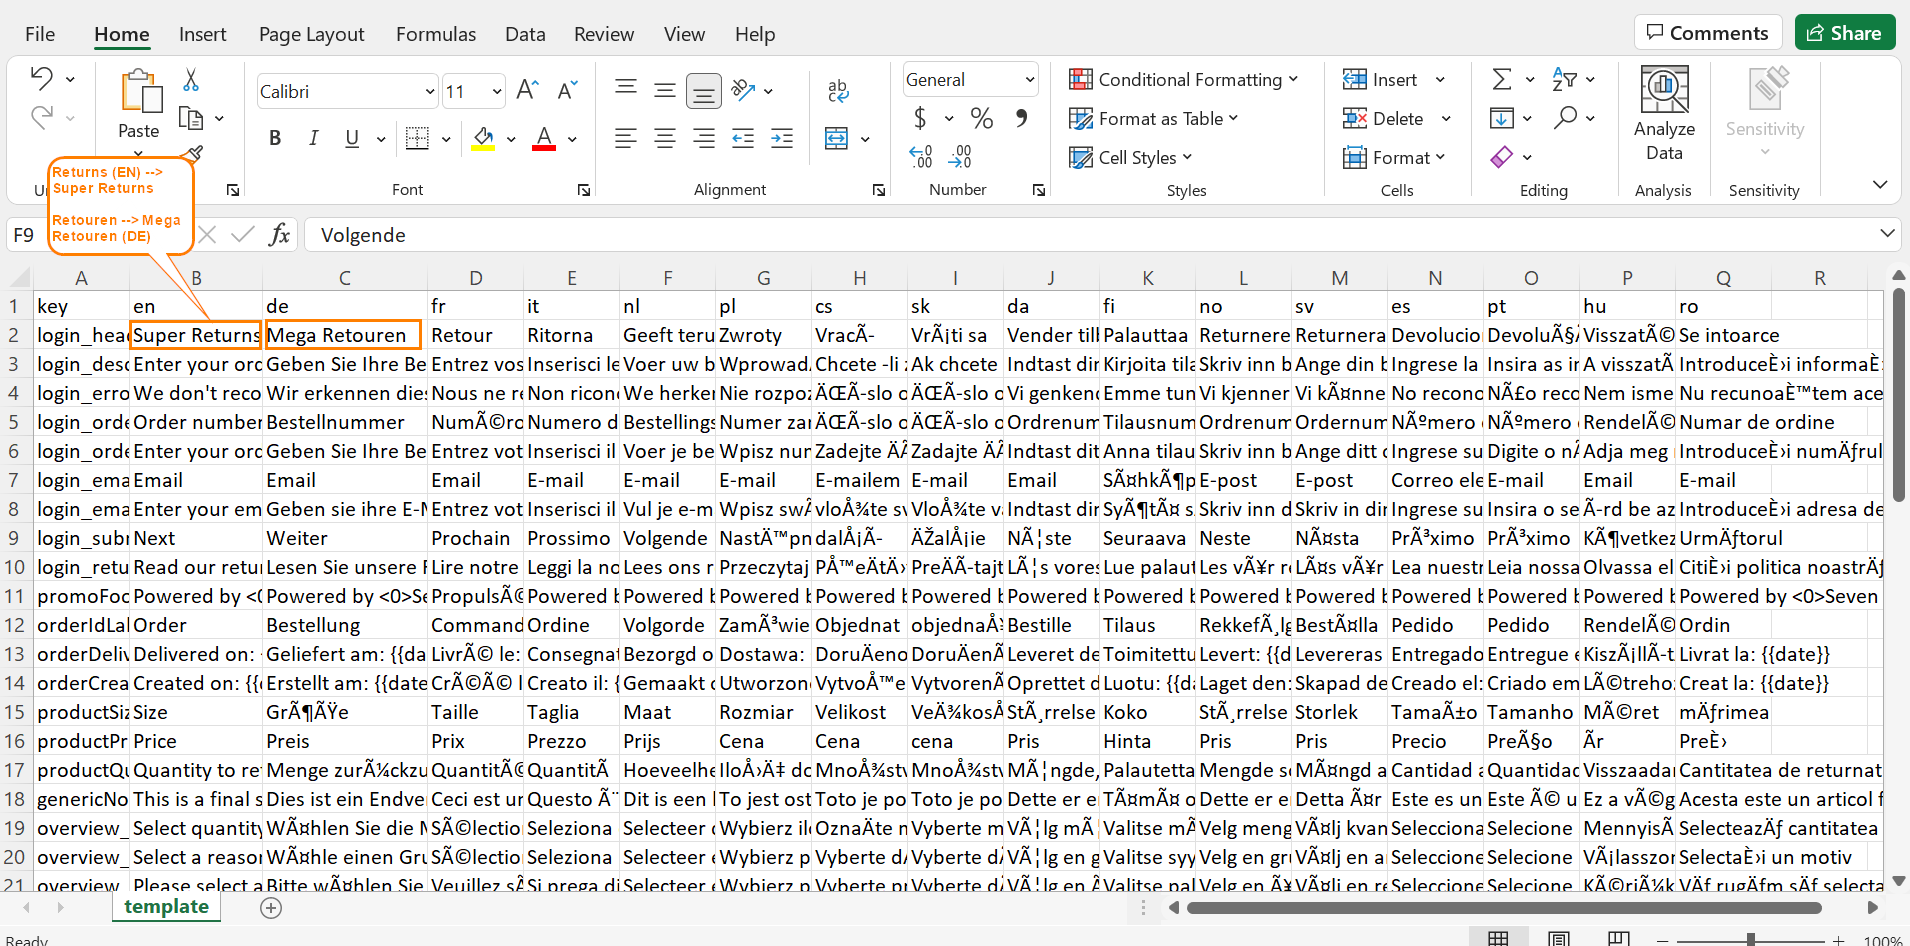Select the template sheet tab
This screenshot has width=1910, height=946.
pyautogui.click(x=167, y=907)
